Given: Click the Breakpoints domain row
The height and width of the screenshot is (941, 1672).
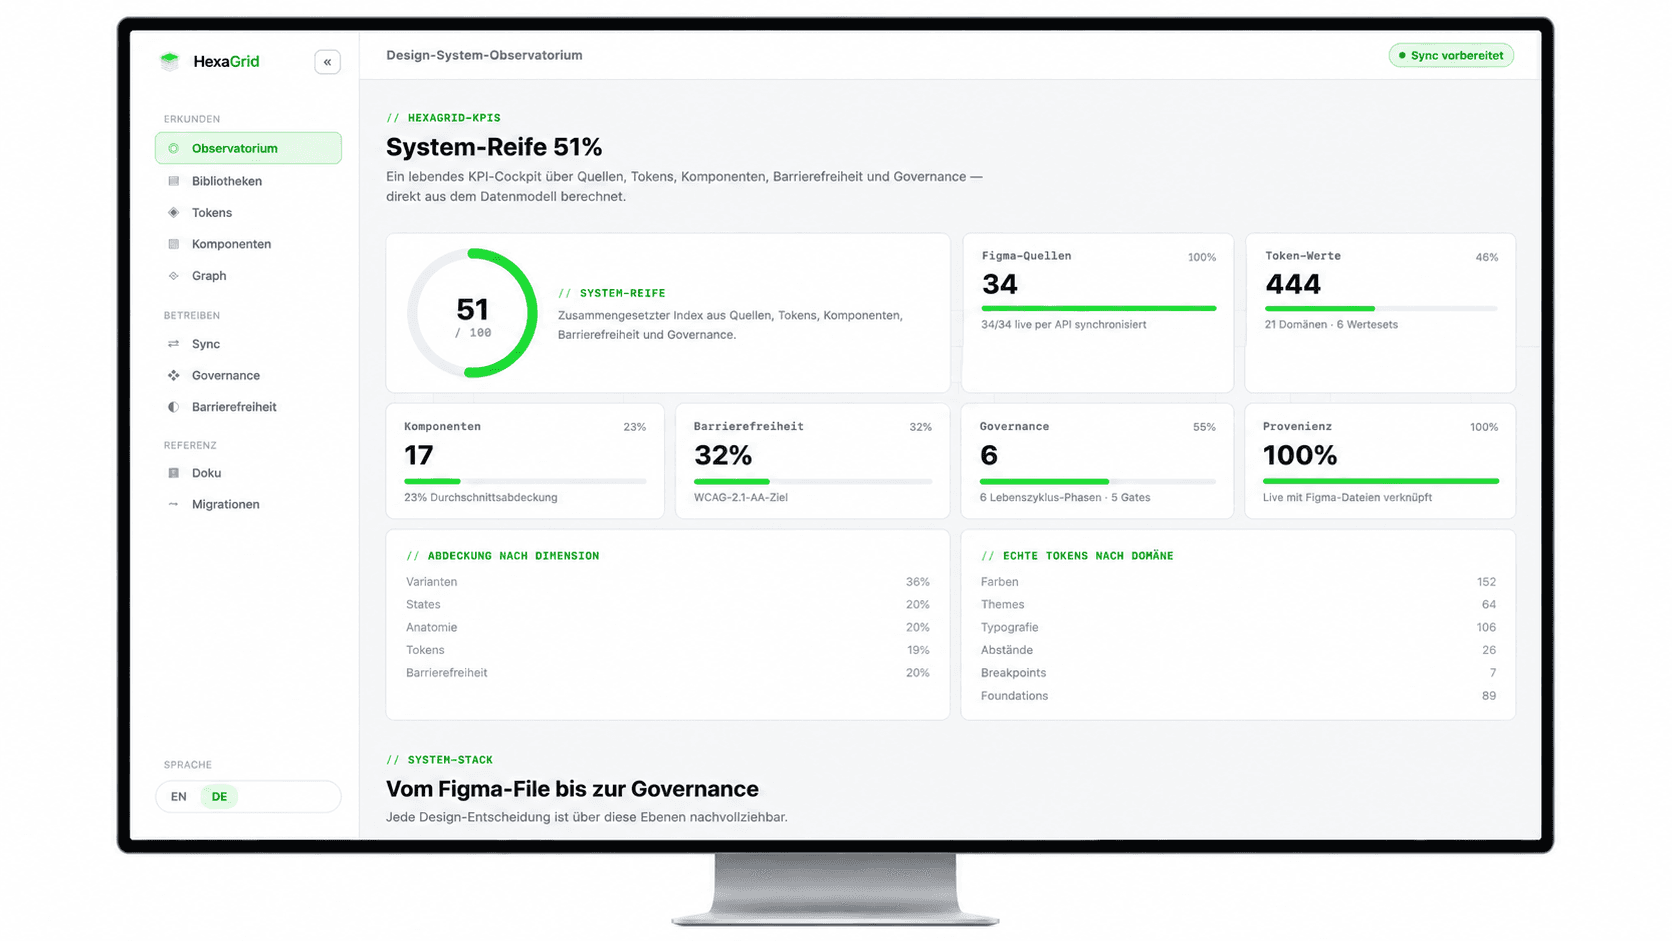Looking at the screenshot, I should [1238, 673].
